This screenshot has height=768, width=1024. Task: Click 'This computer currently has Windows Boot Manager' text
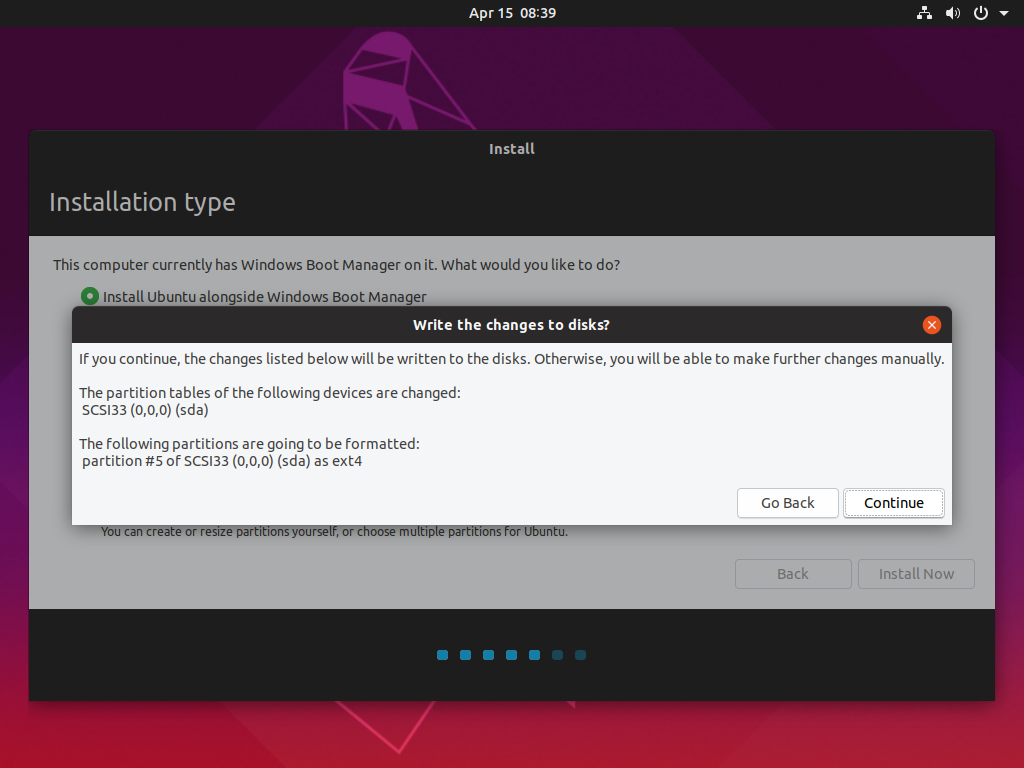point(336,264)
